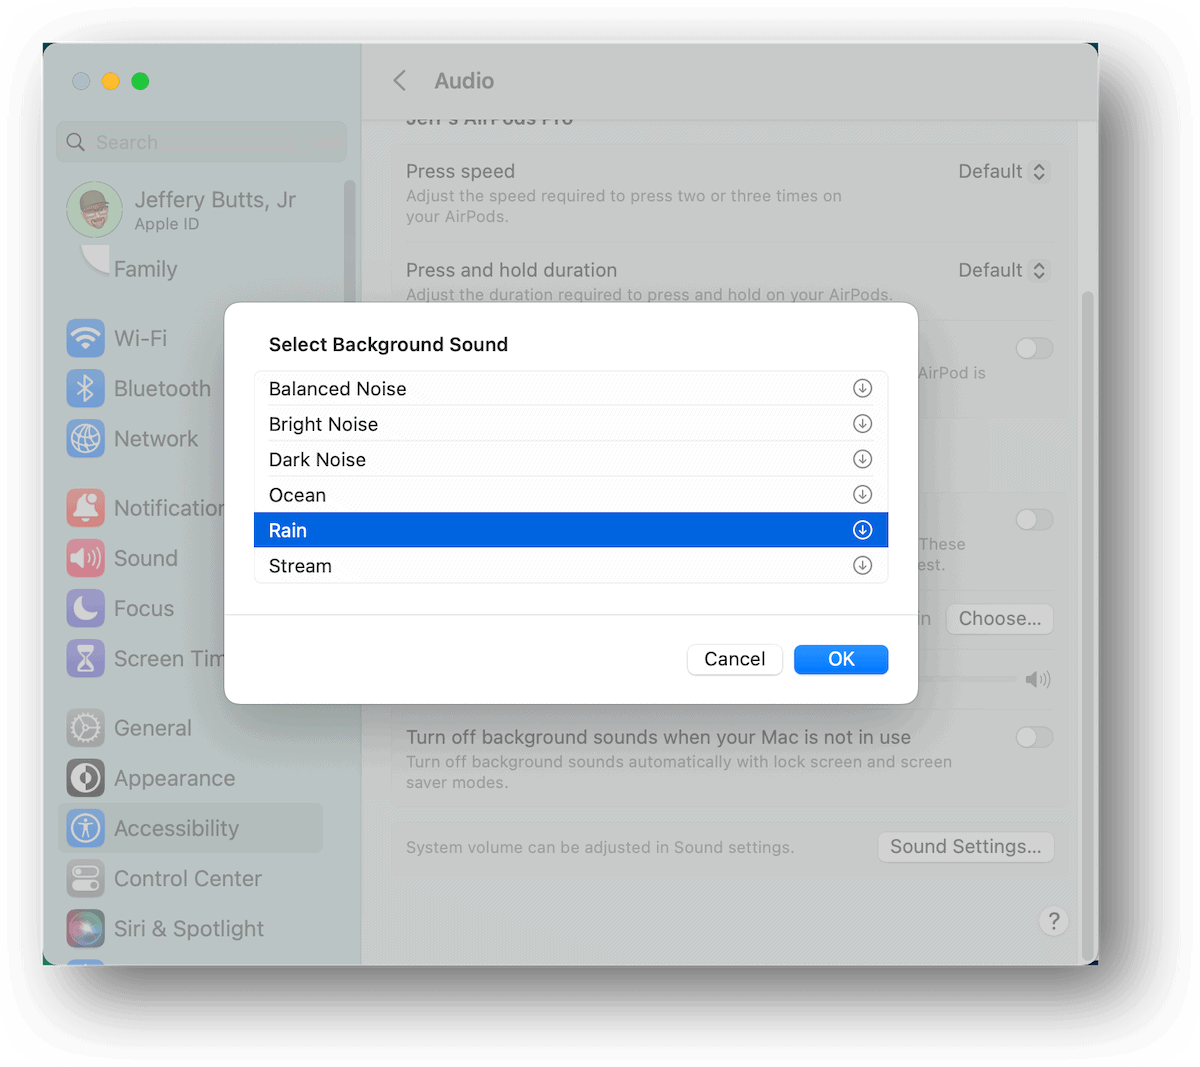The image size is (1200, 1067).
Task: Click the Sound speaker icon in sidebar
Action: (x=86, y=558)
